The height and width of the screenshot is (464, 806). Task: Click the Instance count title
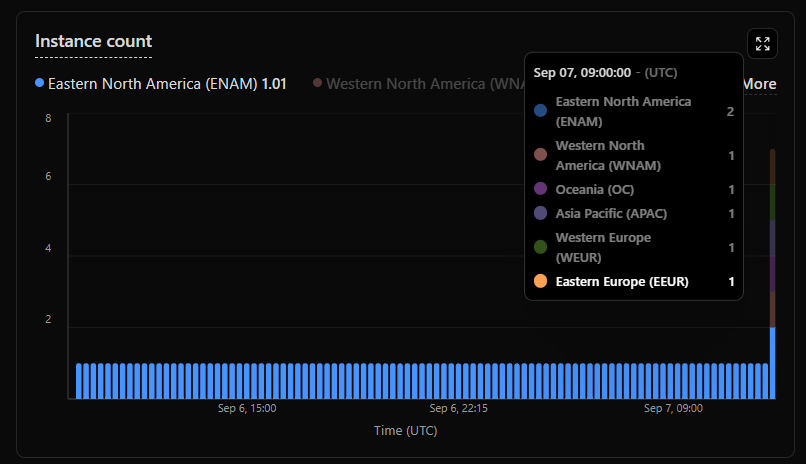point(94,41)
